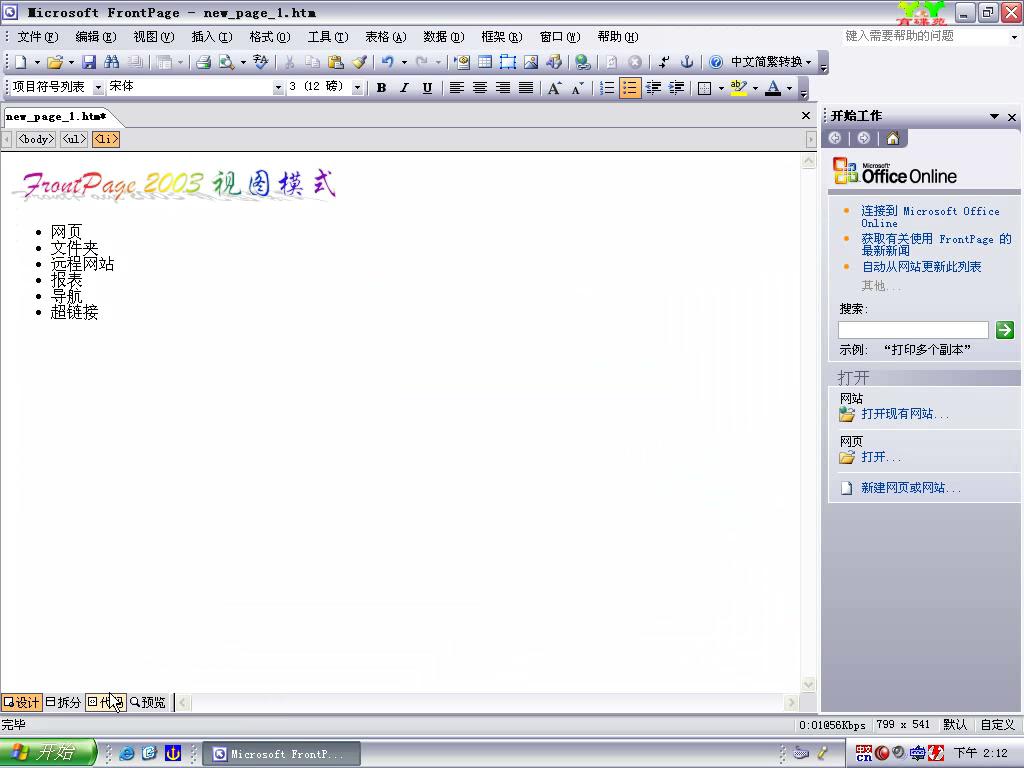
Task: Open the Drawing toolbar icon
Action: [554, 62]
